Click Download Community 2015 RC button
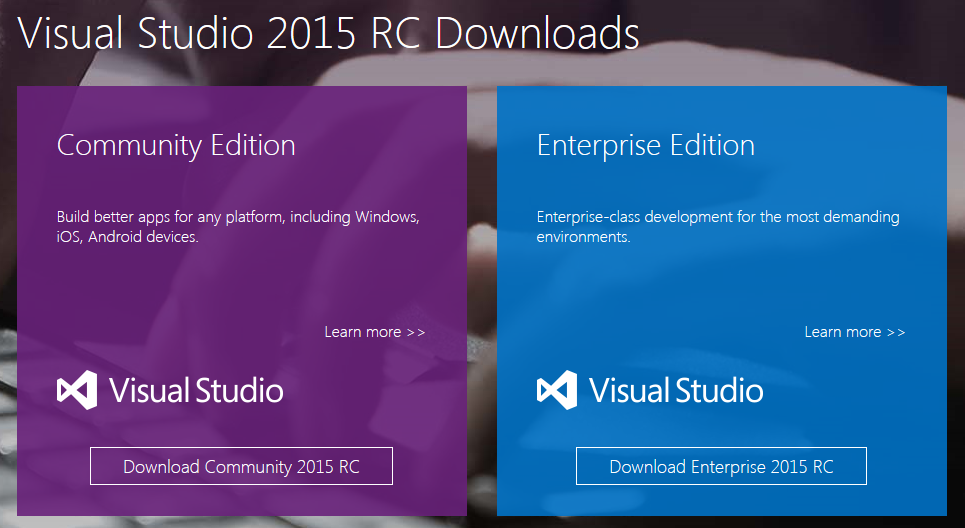Screen dimensions: 965x528 pos(241,466)
